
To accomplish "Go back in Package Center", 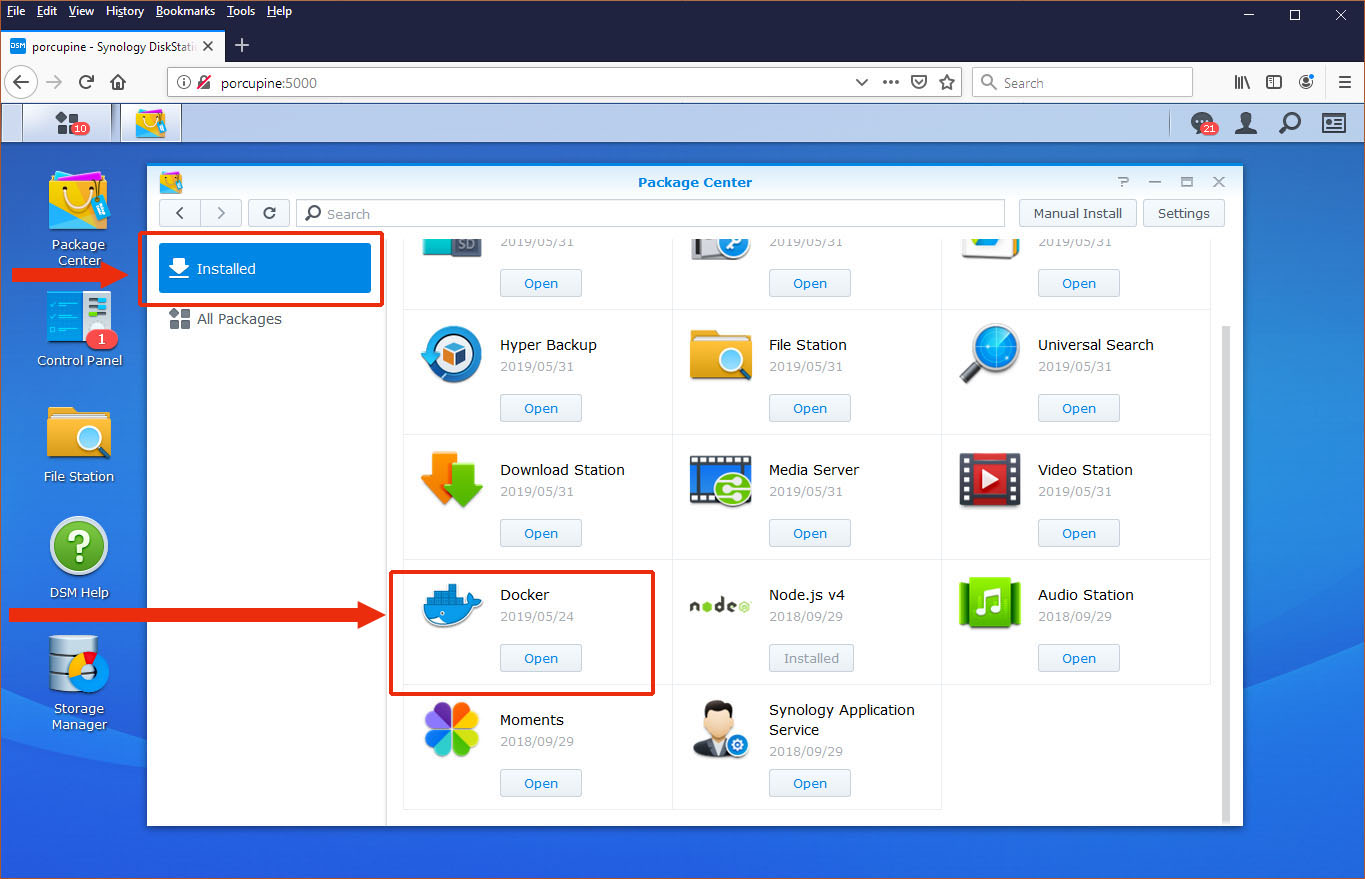I will coord(180,213).
